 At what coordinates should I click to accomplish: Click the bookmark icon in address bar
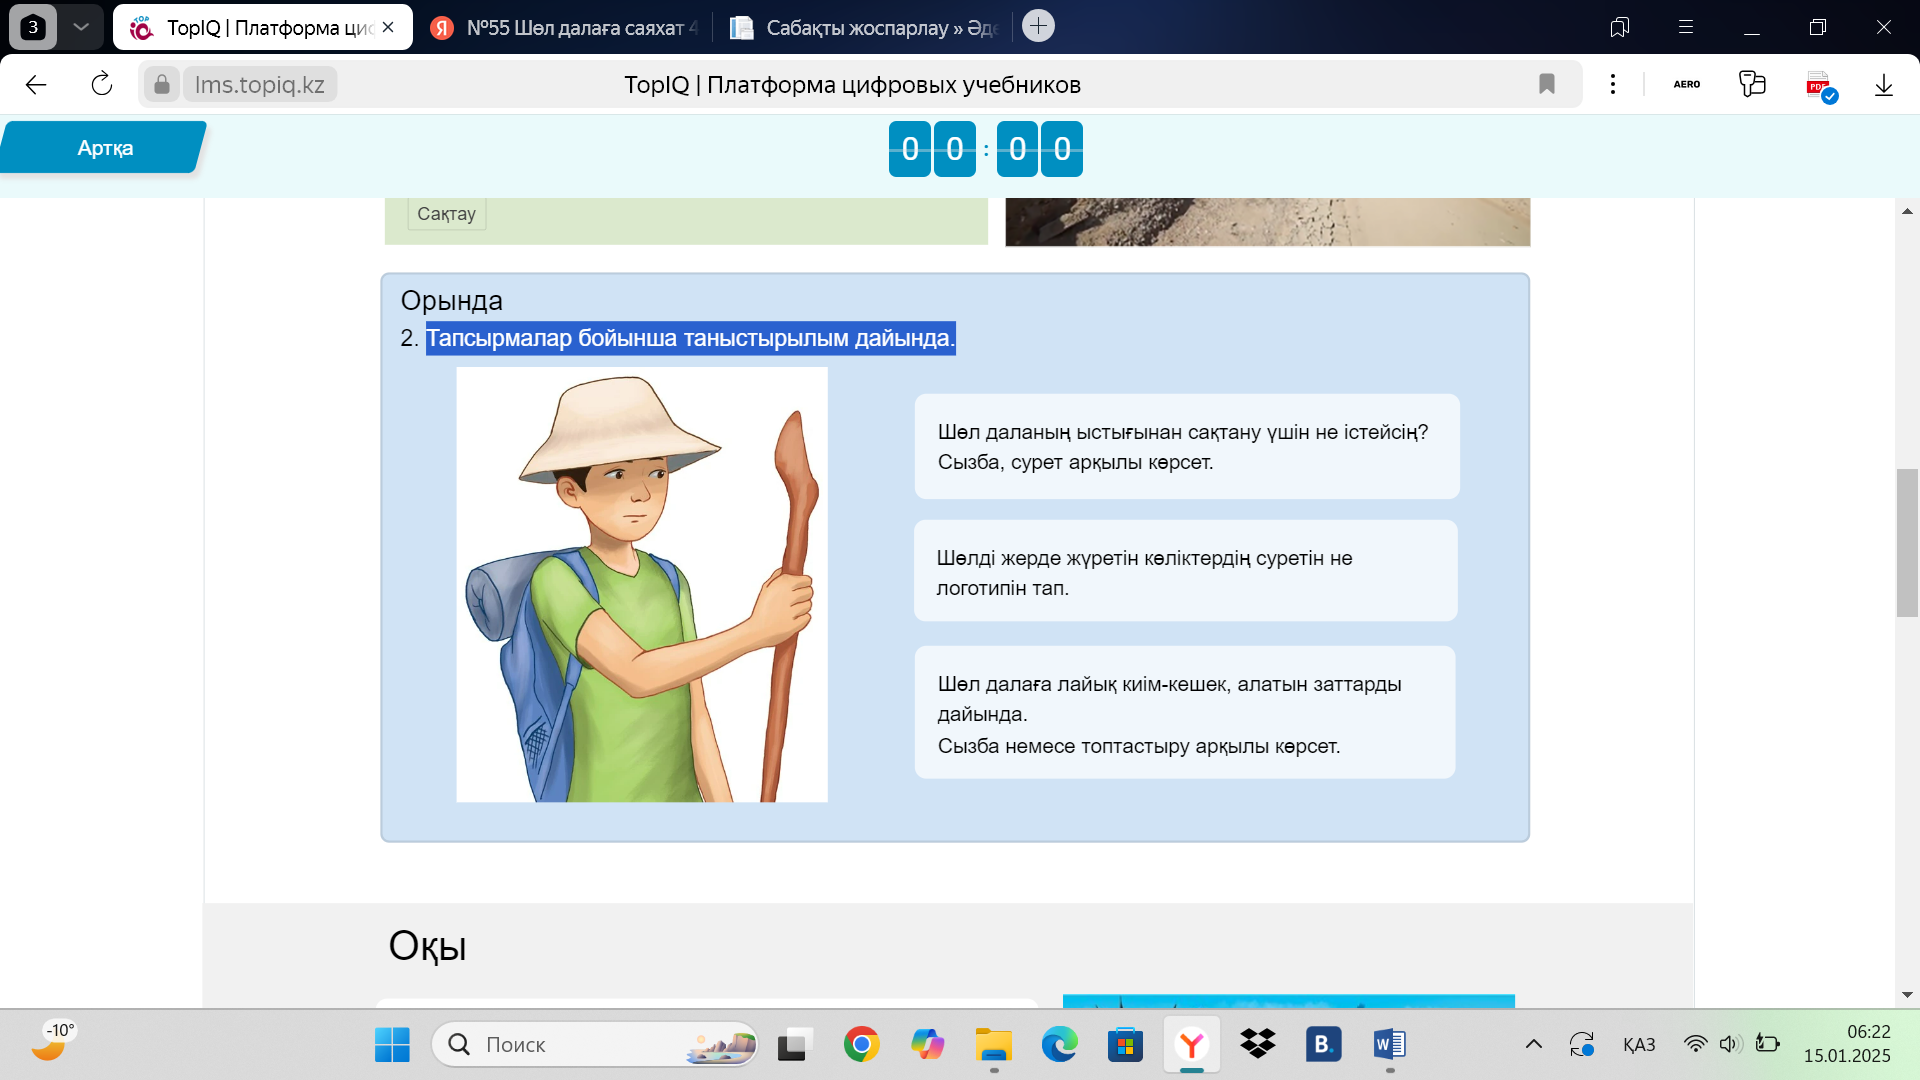[x=1547, y=85]
